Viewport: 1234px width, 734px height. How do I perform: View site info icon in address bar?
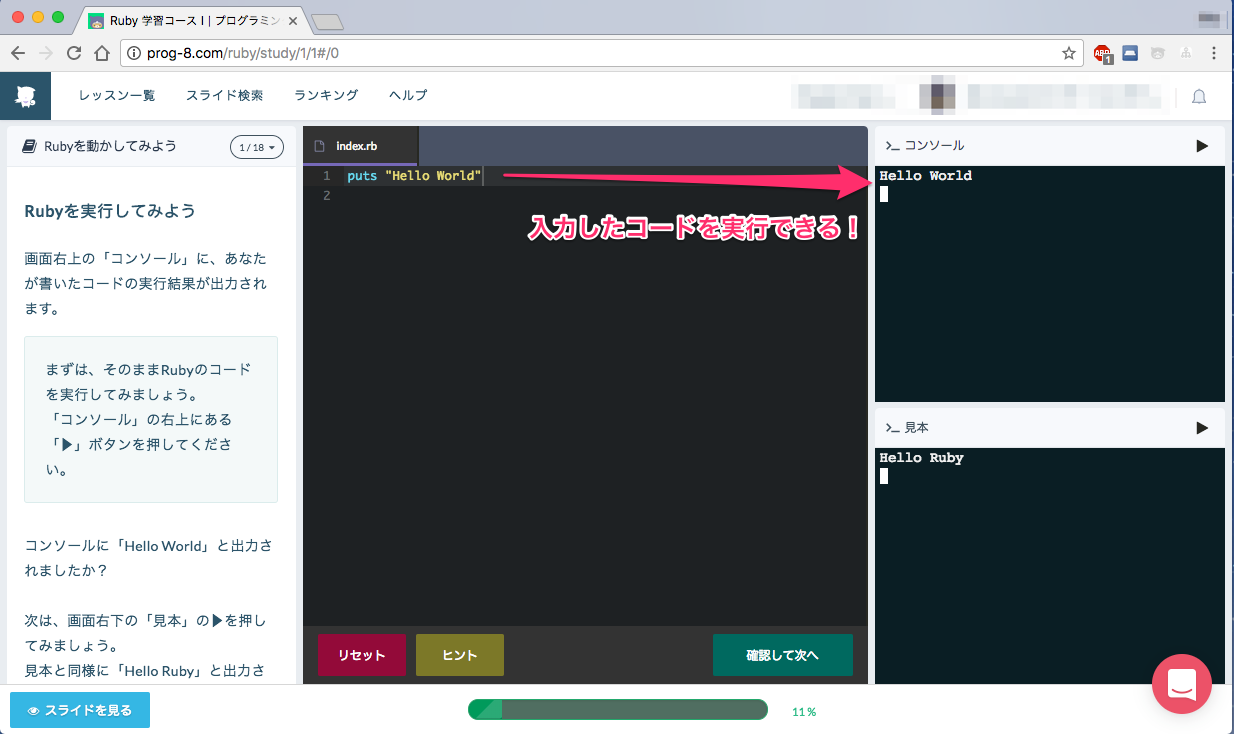click(136, 53)
